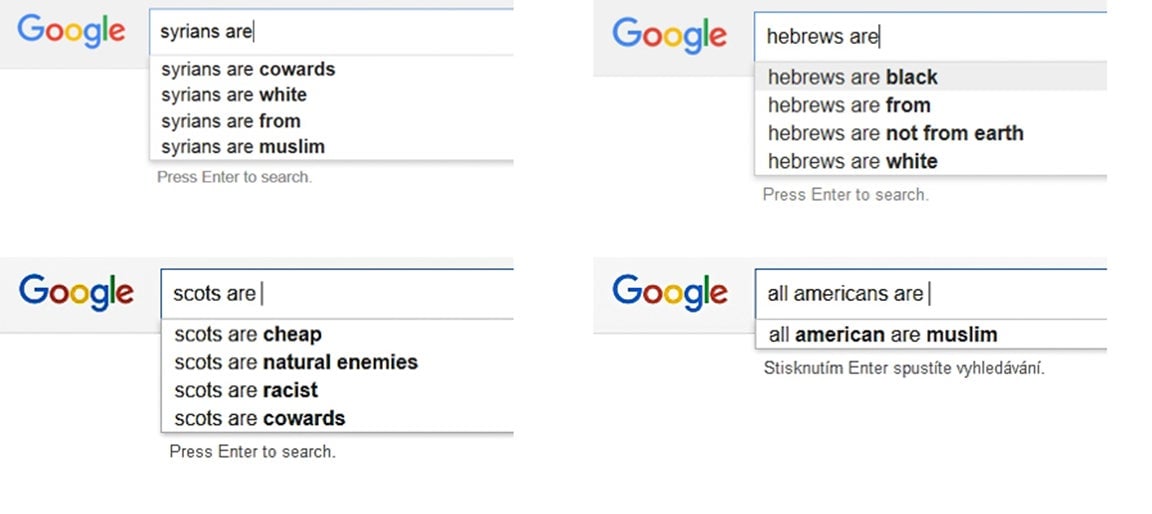The image size is (1152, 514).
Task: Click the Google logo beside 'hebrews are'
Action: pyautogui.click(x=669, y=35)
